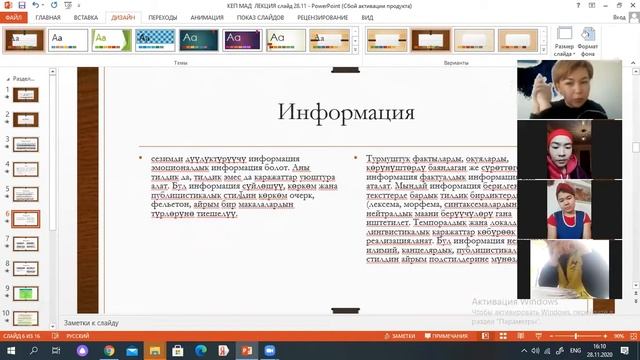This screenshot has width=640, height=360.
Task: Open Microsoft Edge from taskbar
Action: pyautogui.click(x=200, y=351)
